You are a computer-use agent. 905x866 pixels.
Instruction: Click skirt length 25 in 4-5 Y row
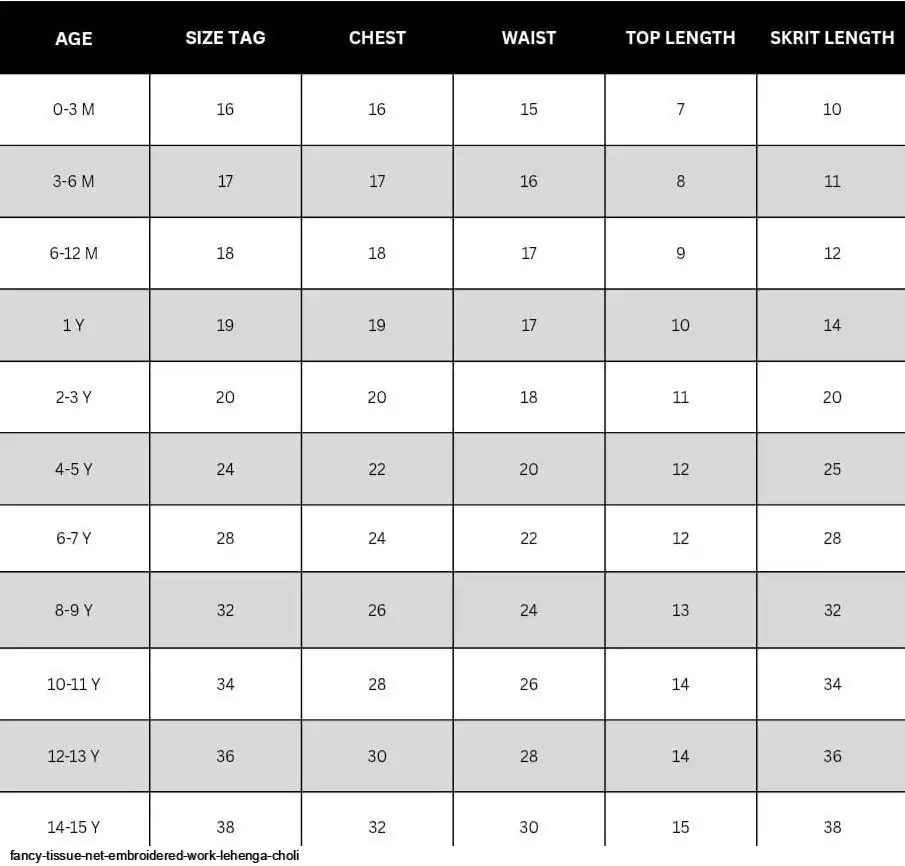coord(832,469)
